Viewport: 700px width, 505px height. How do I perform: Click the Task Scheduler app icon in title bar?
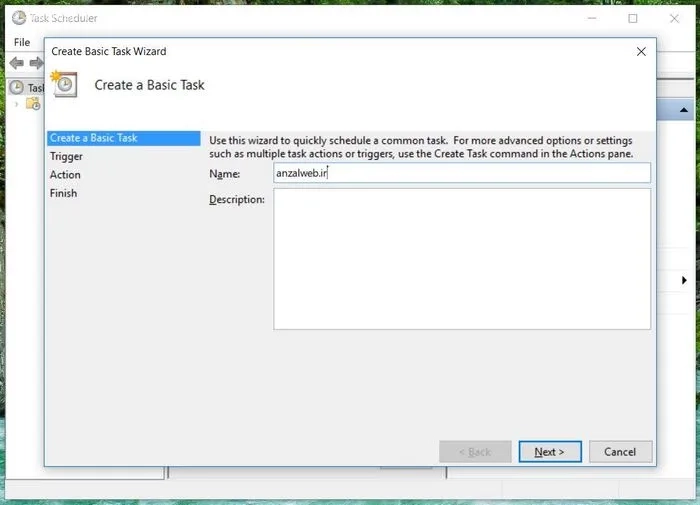tap(18, 18)
